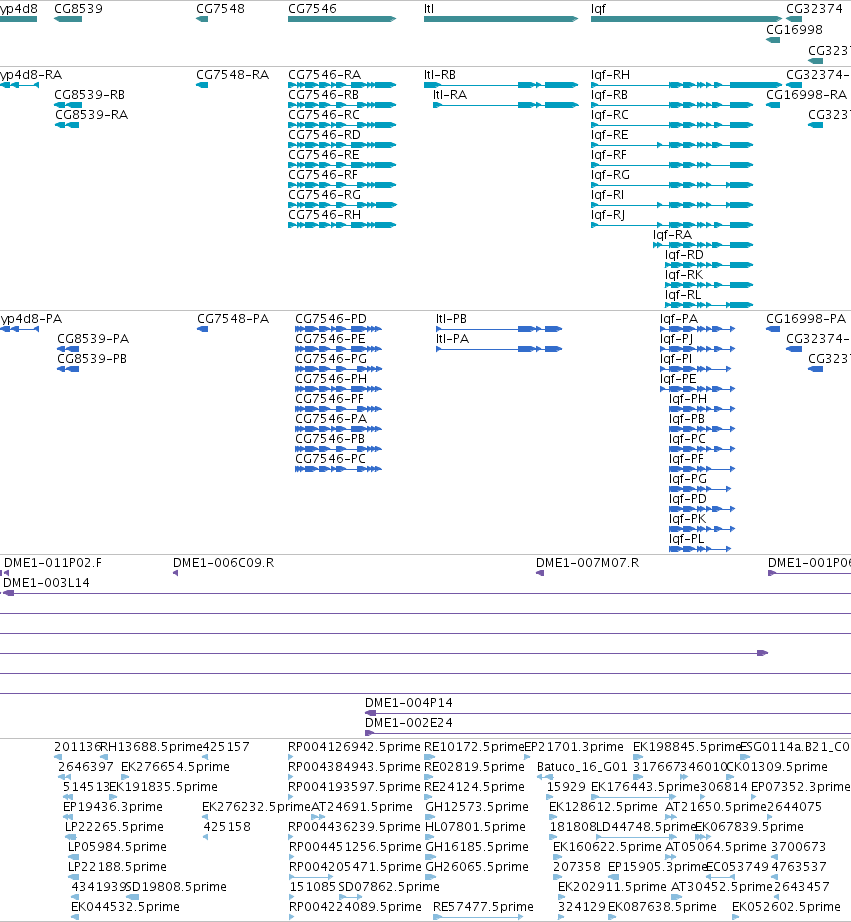Screen dimensions: 851x922
Task: Select the CG7546 gene bar
Action: (342, 19)
